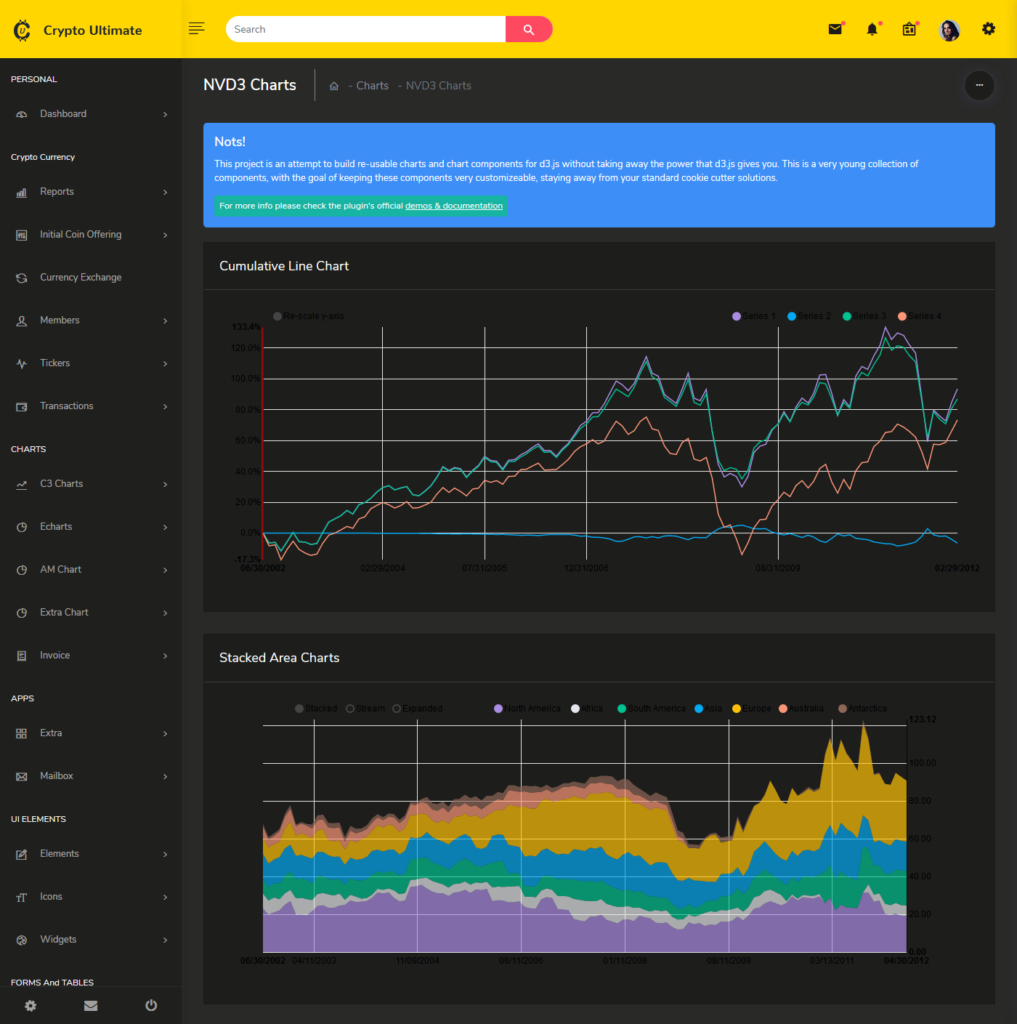The height and width of the screenshot is (1024, 1017).
Task: Click the ellipsis options button near the page title
Action: tap(979, 86)
